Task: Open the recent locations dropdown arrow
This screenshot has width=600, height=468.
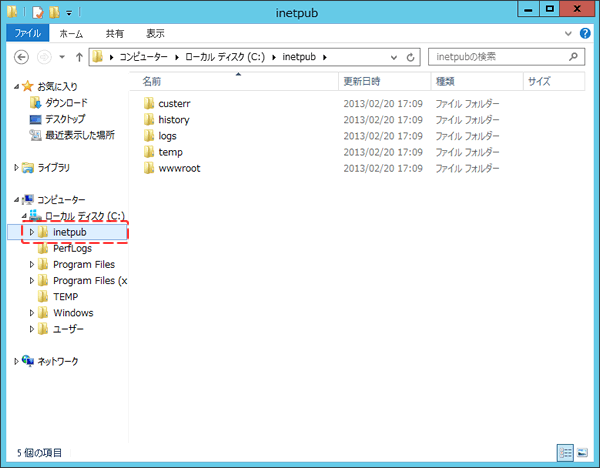Action: [62, 57]
